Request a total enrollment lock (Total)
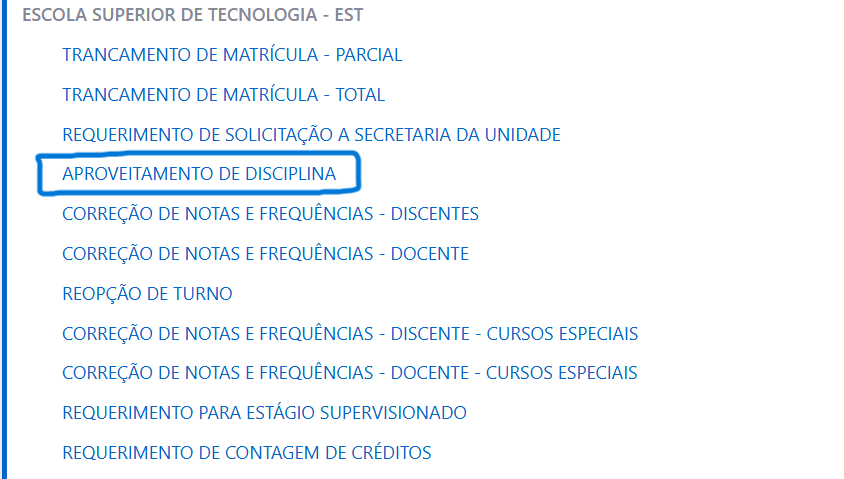Viewport: 844px width, 479px height. click(x=223, y=95)
